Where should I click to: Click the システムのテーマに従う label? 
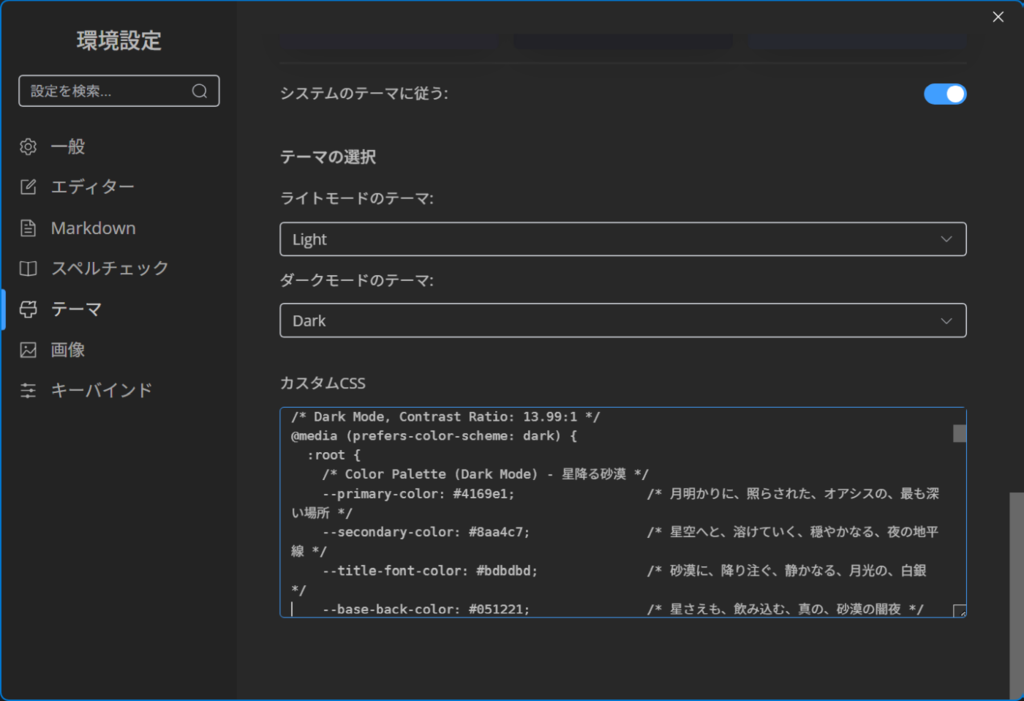[364, 93]
